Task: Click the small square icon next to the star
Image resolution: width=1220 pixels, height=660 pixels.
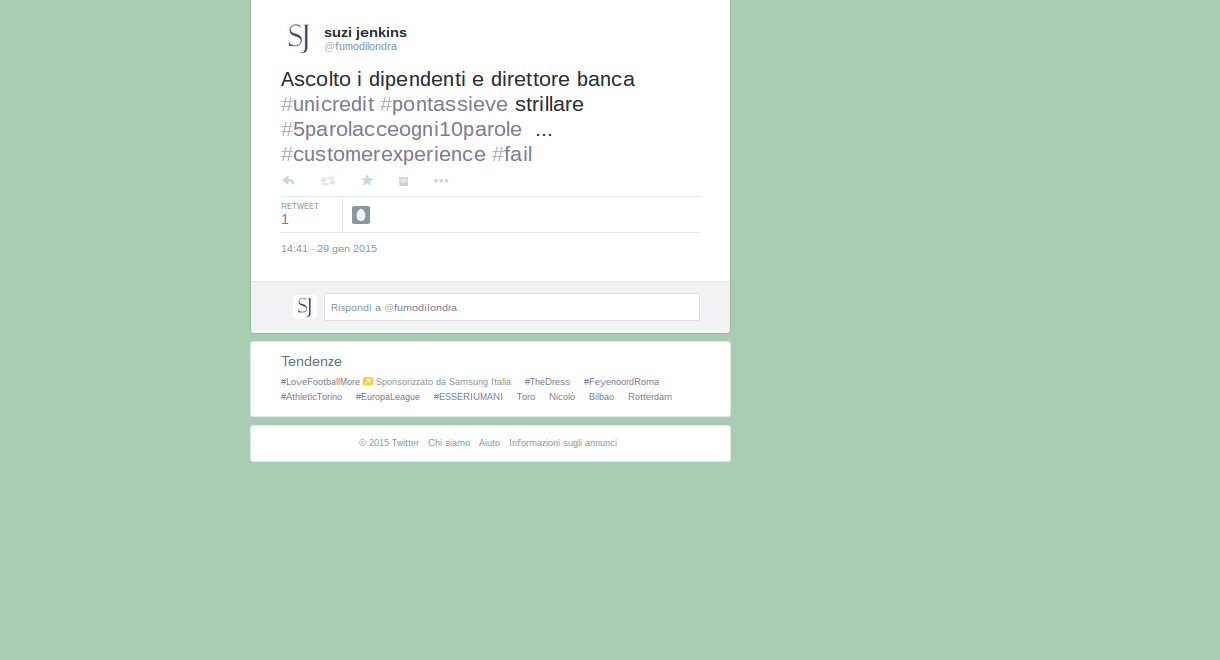Action: click(404, 181)
